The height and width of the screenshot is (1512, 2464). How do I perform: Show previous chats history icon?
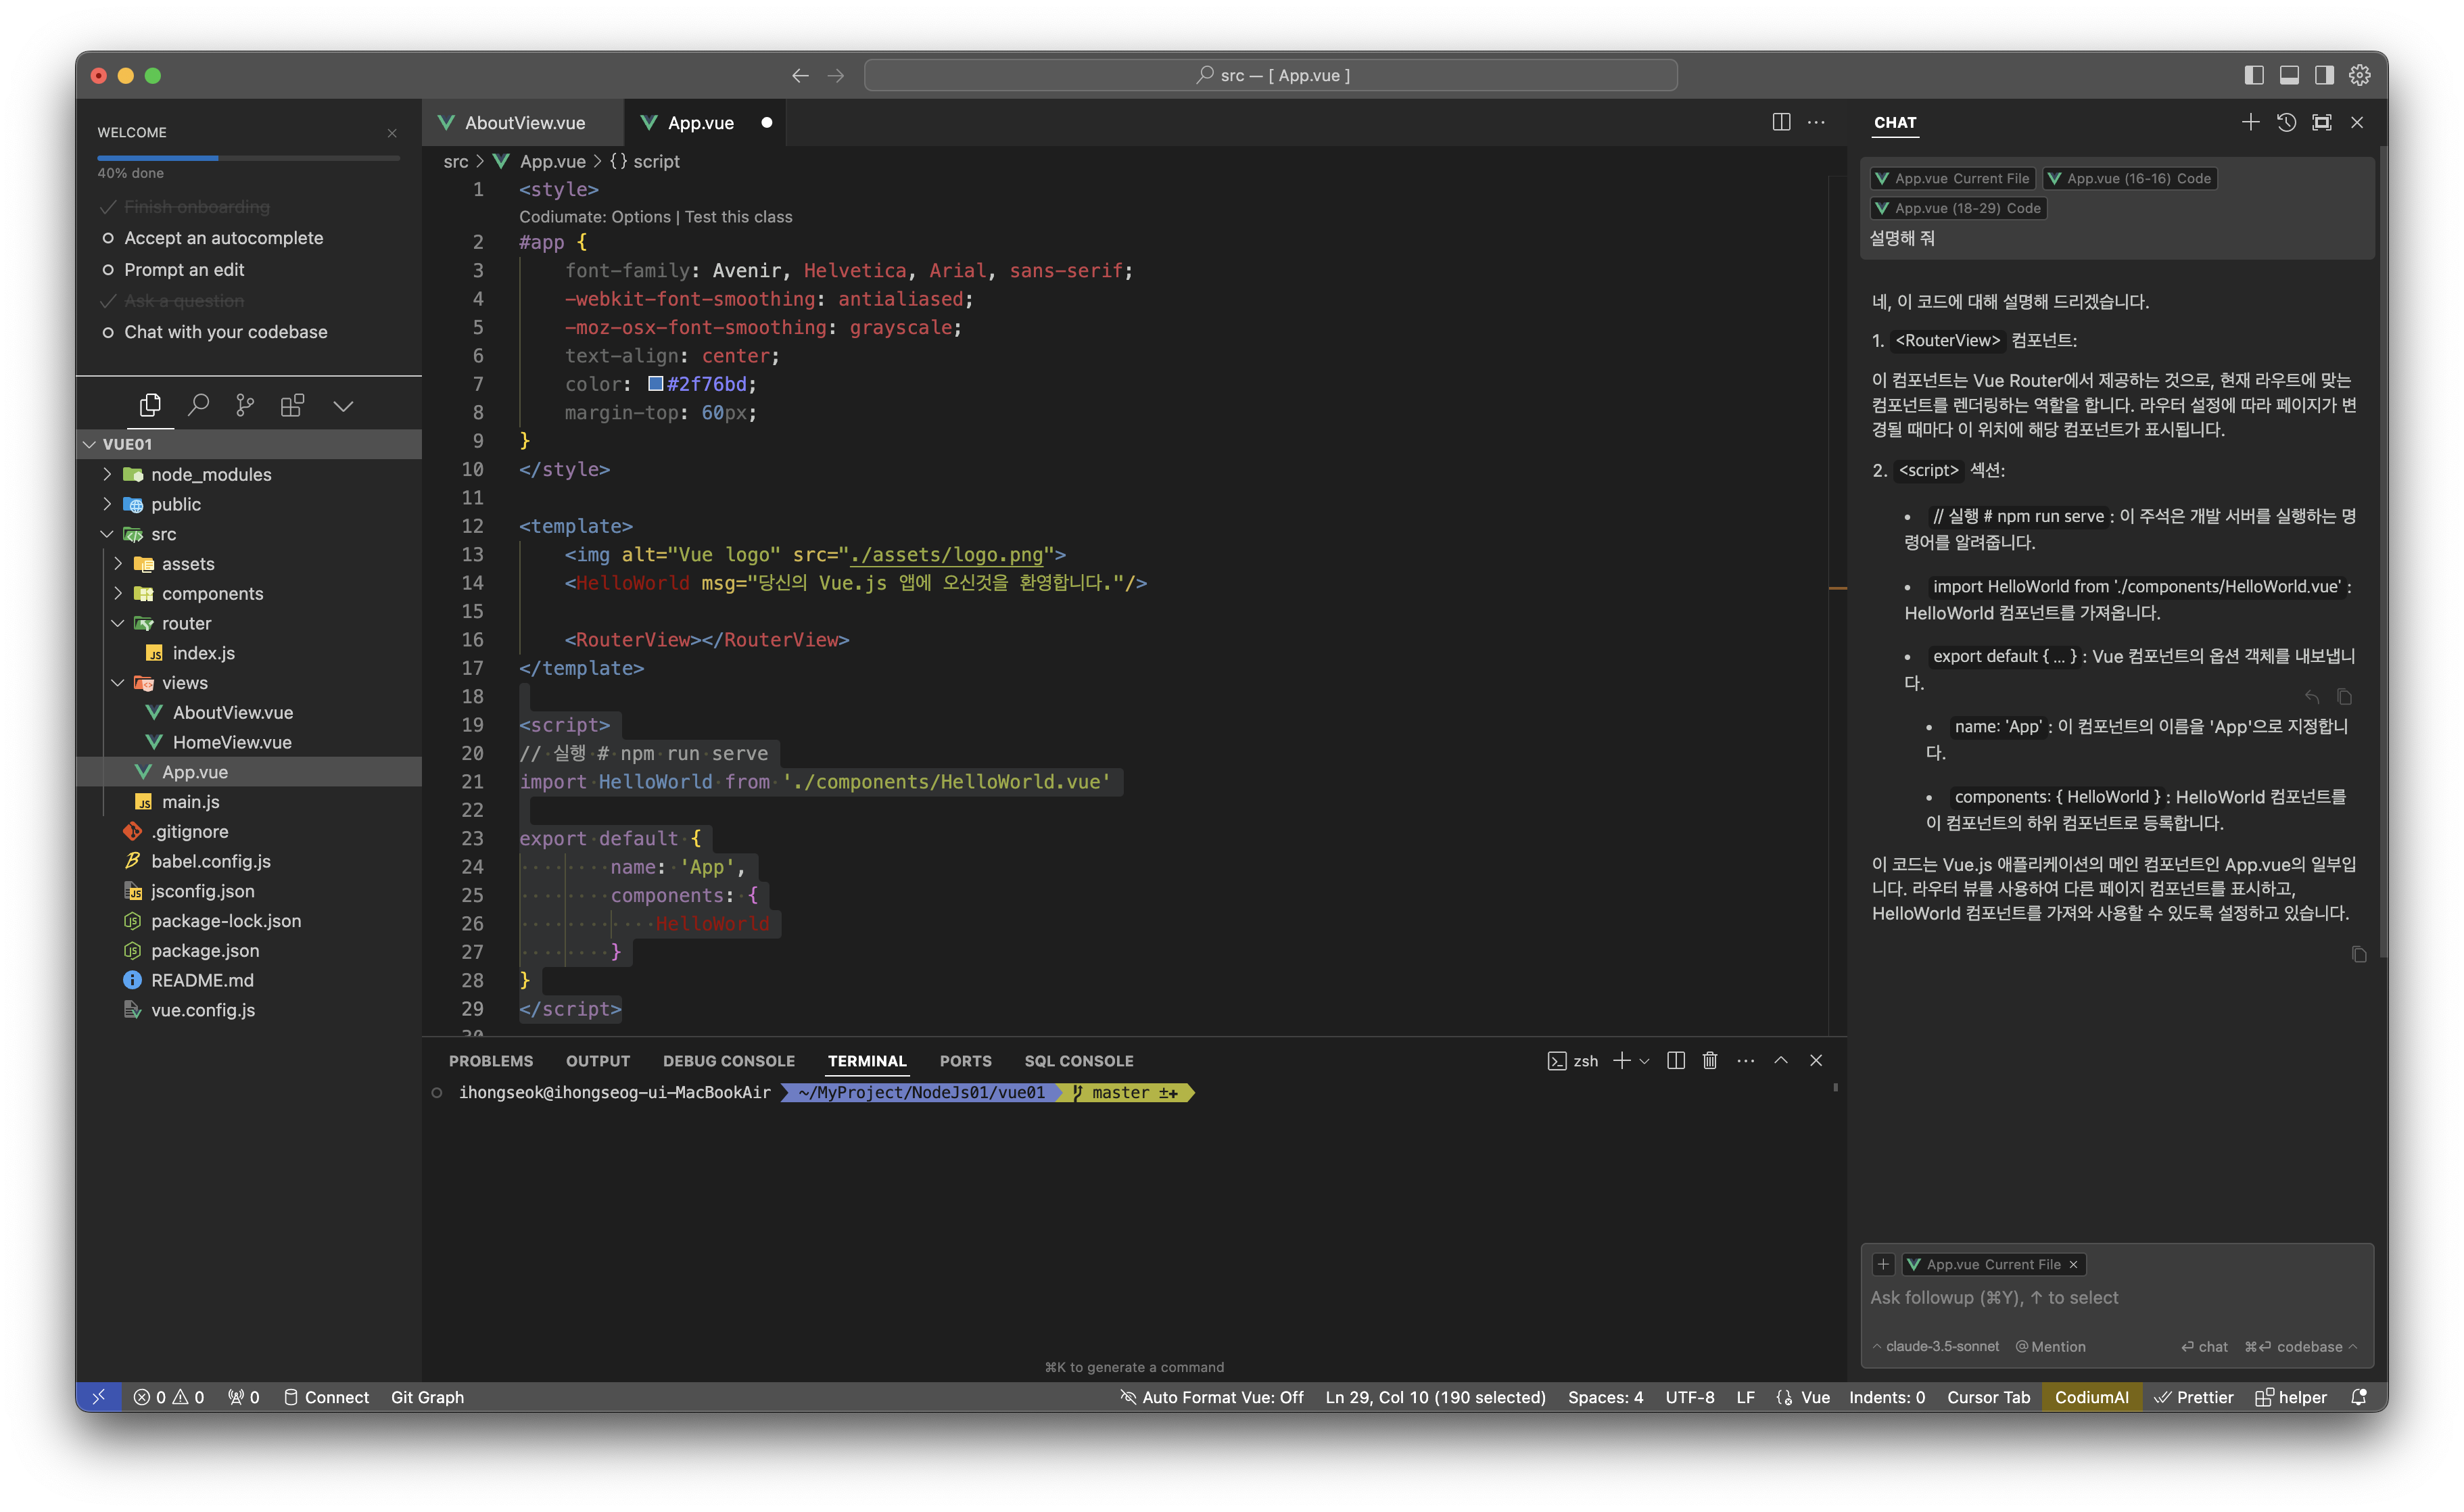point(2286,122)
